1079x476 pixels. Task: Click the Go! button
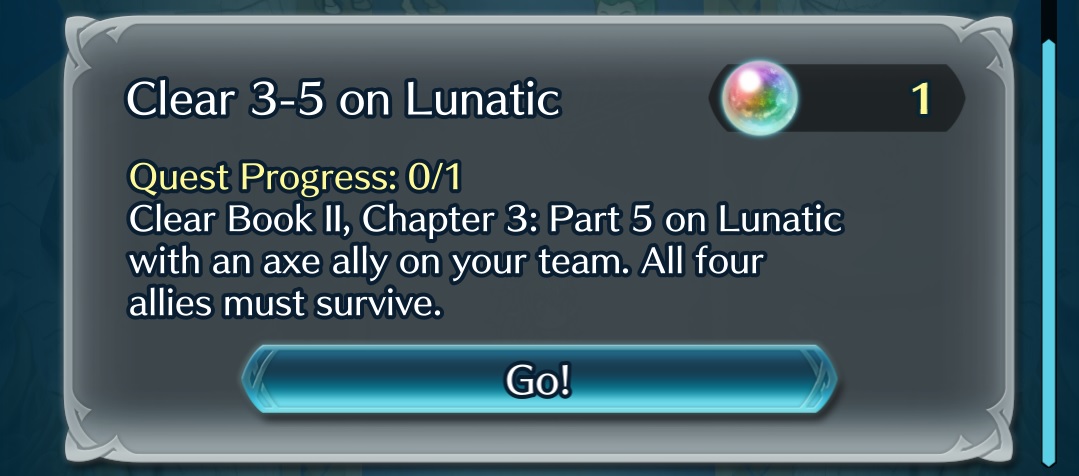(539, 380)
